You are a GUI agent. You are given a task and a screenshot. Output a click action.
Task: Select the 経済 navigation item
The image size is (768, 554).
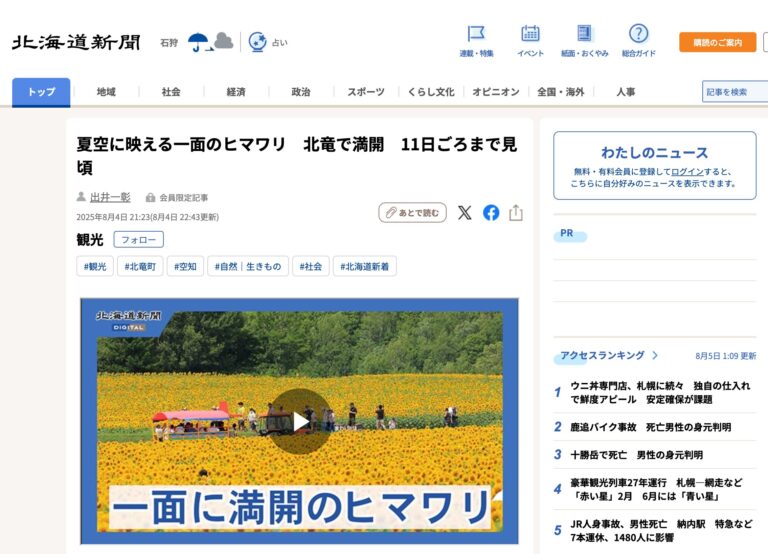(x=235, y=92)
